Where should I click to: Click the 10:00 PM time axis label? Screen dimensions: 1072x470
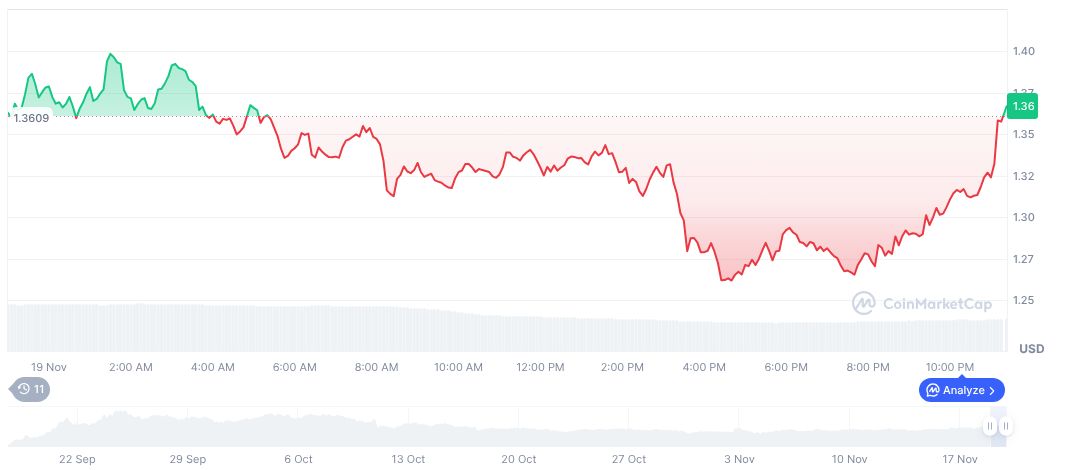point(950,367)
